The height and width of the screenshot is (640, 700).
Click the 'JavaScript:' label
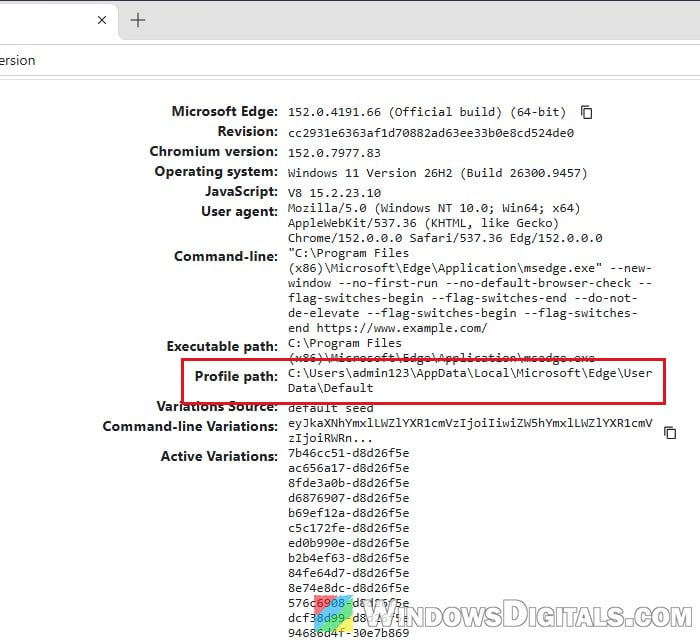tap(242, 192)
